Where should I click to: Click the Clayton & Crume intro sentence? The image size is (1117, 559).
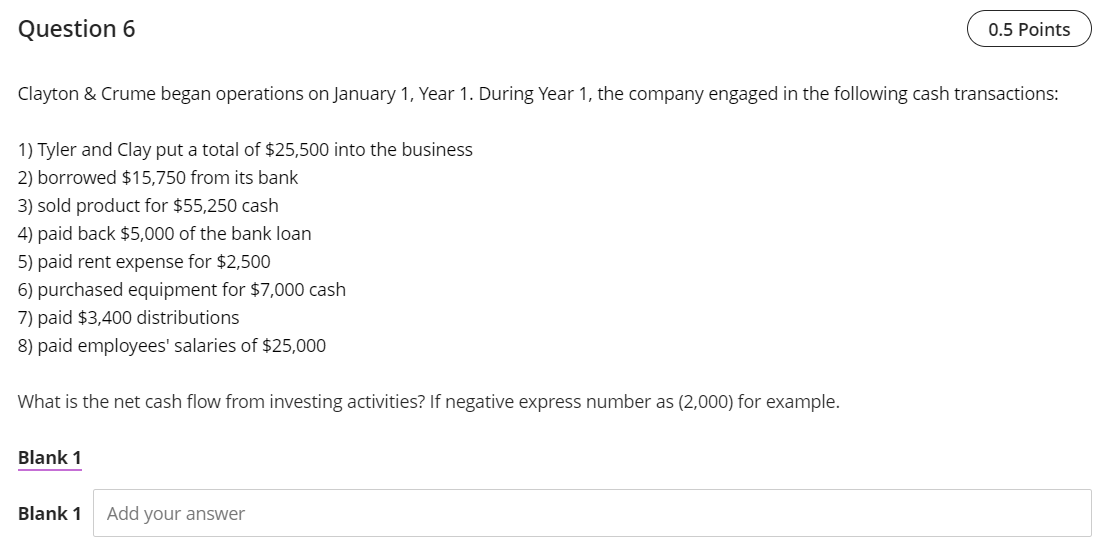(538, 94)
